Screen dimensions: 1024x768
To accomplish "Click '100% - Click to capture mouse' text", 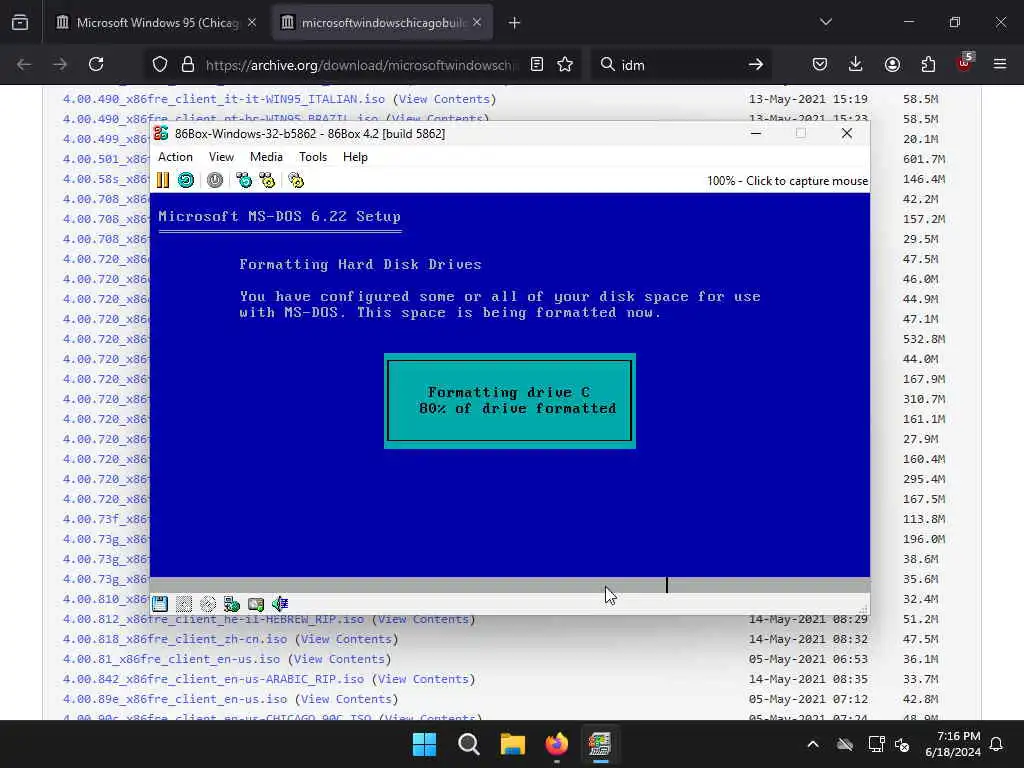I will pyautogui.click(x=788, y=181).
